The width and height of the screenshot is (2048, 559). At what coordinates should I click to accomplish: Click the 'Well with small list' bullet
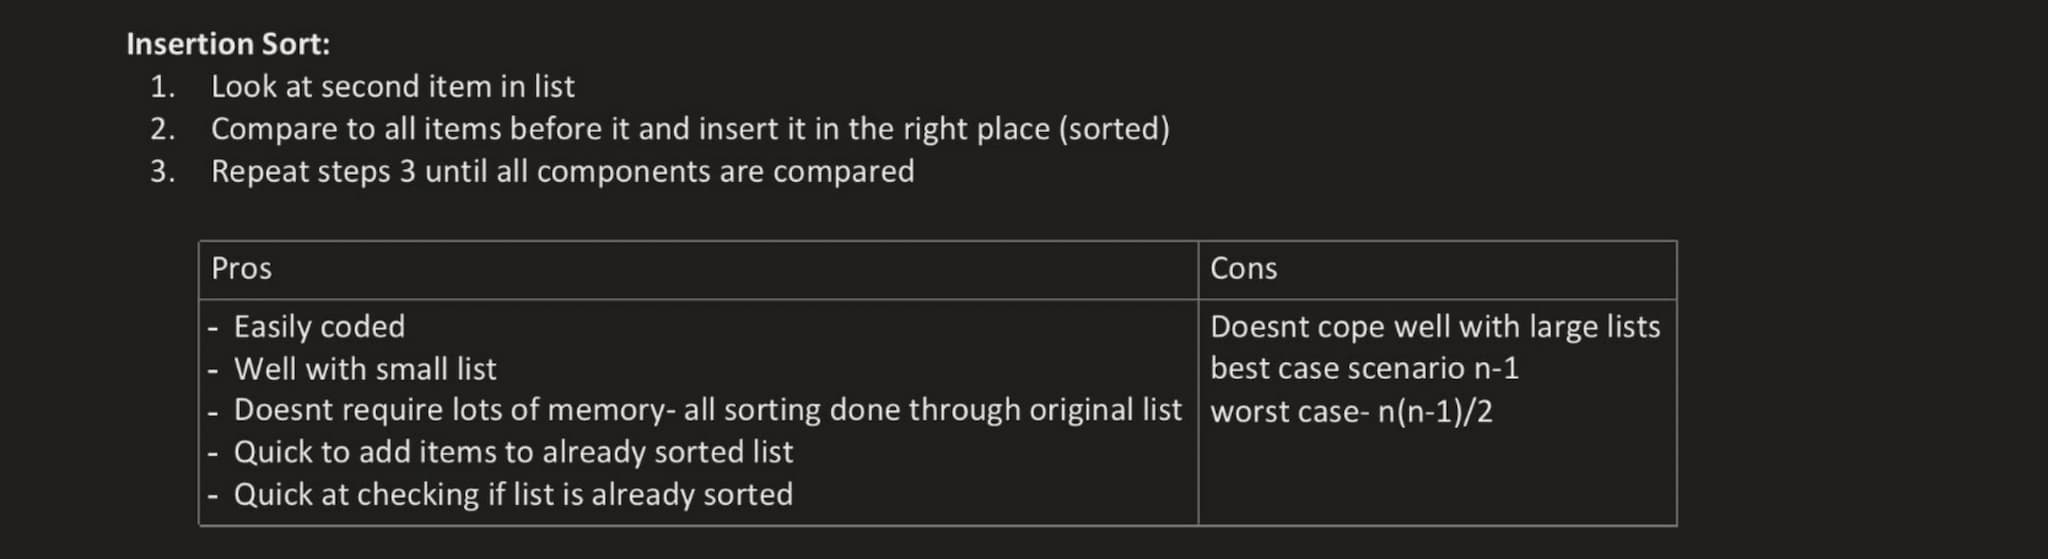(365, 369)
